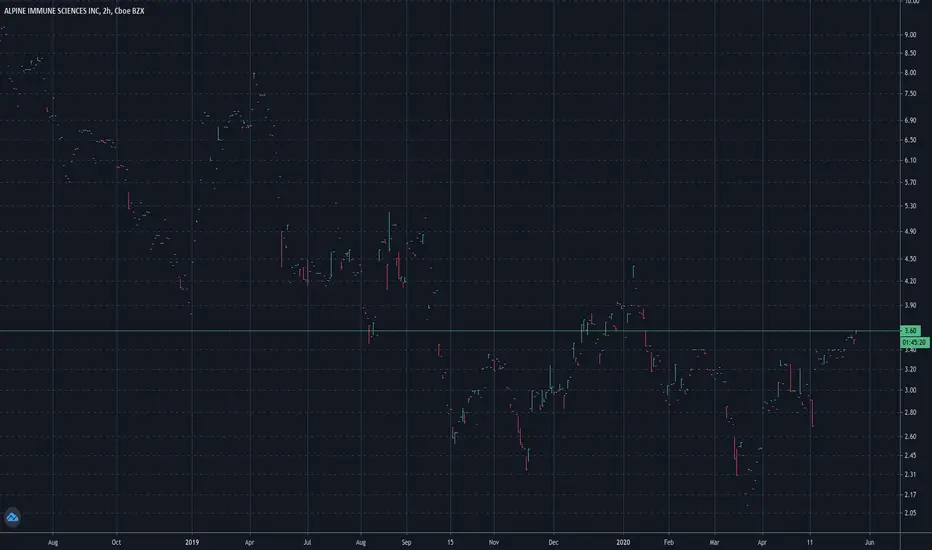Click the 9.00 price axis label
The image size is (932, 550).
point(910,35)
